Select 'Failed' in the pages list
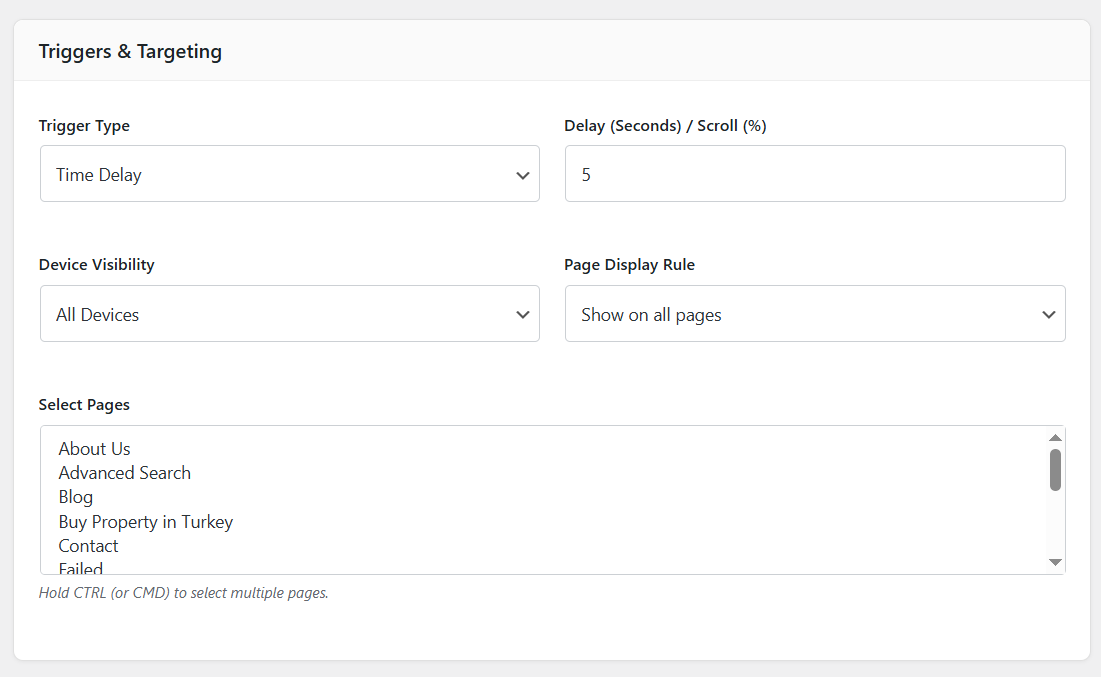This screenshot has width=1101, height=677. (80, 566)
